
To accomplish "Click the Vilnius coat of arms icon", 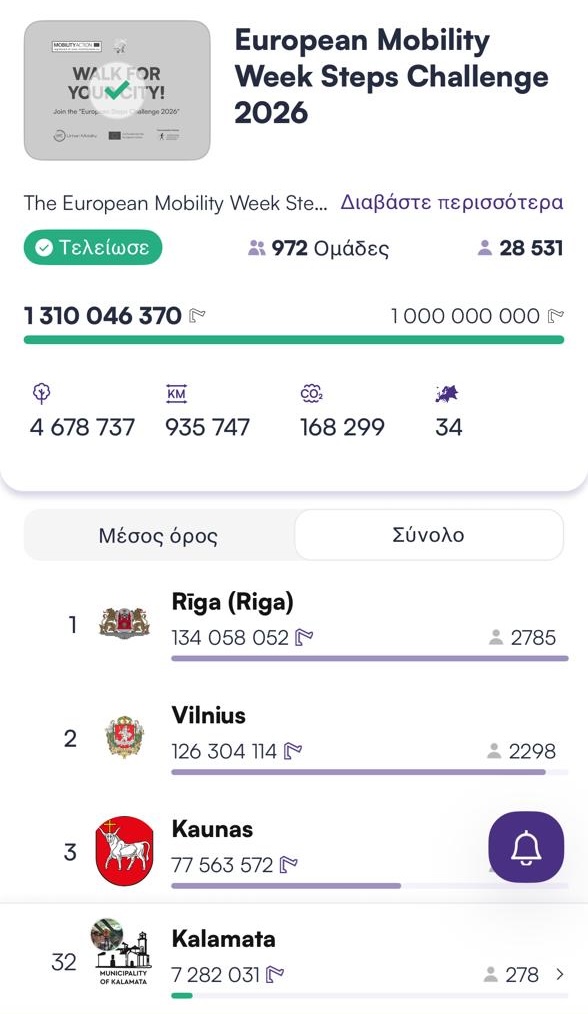I will click(x=124, y=737).
